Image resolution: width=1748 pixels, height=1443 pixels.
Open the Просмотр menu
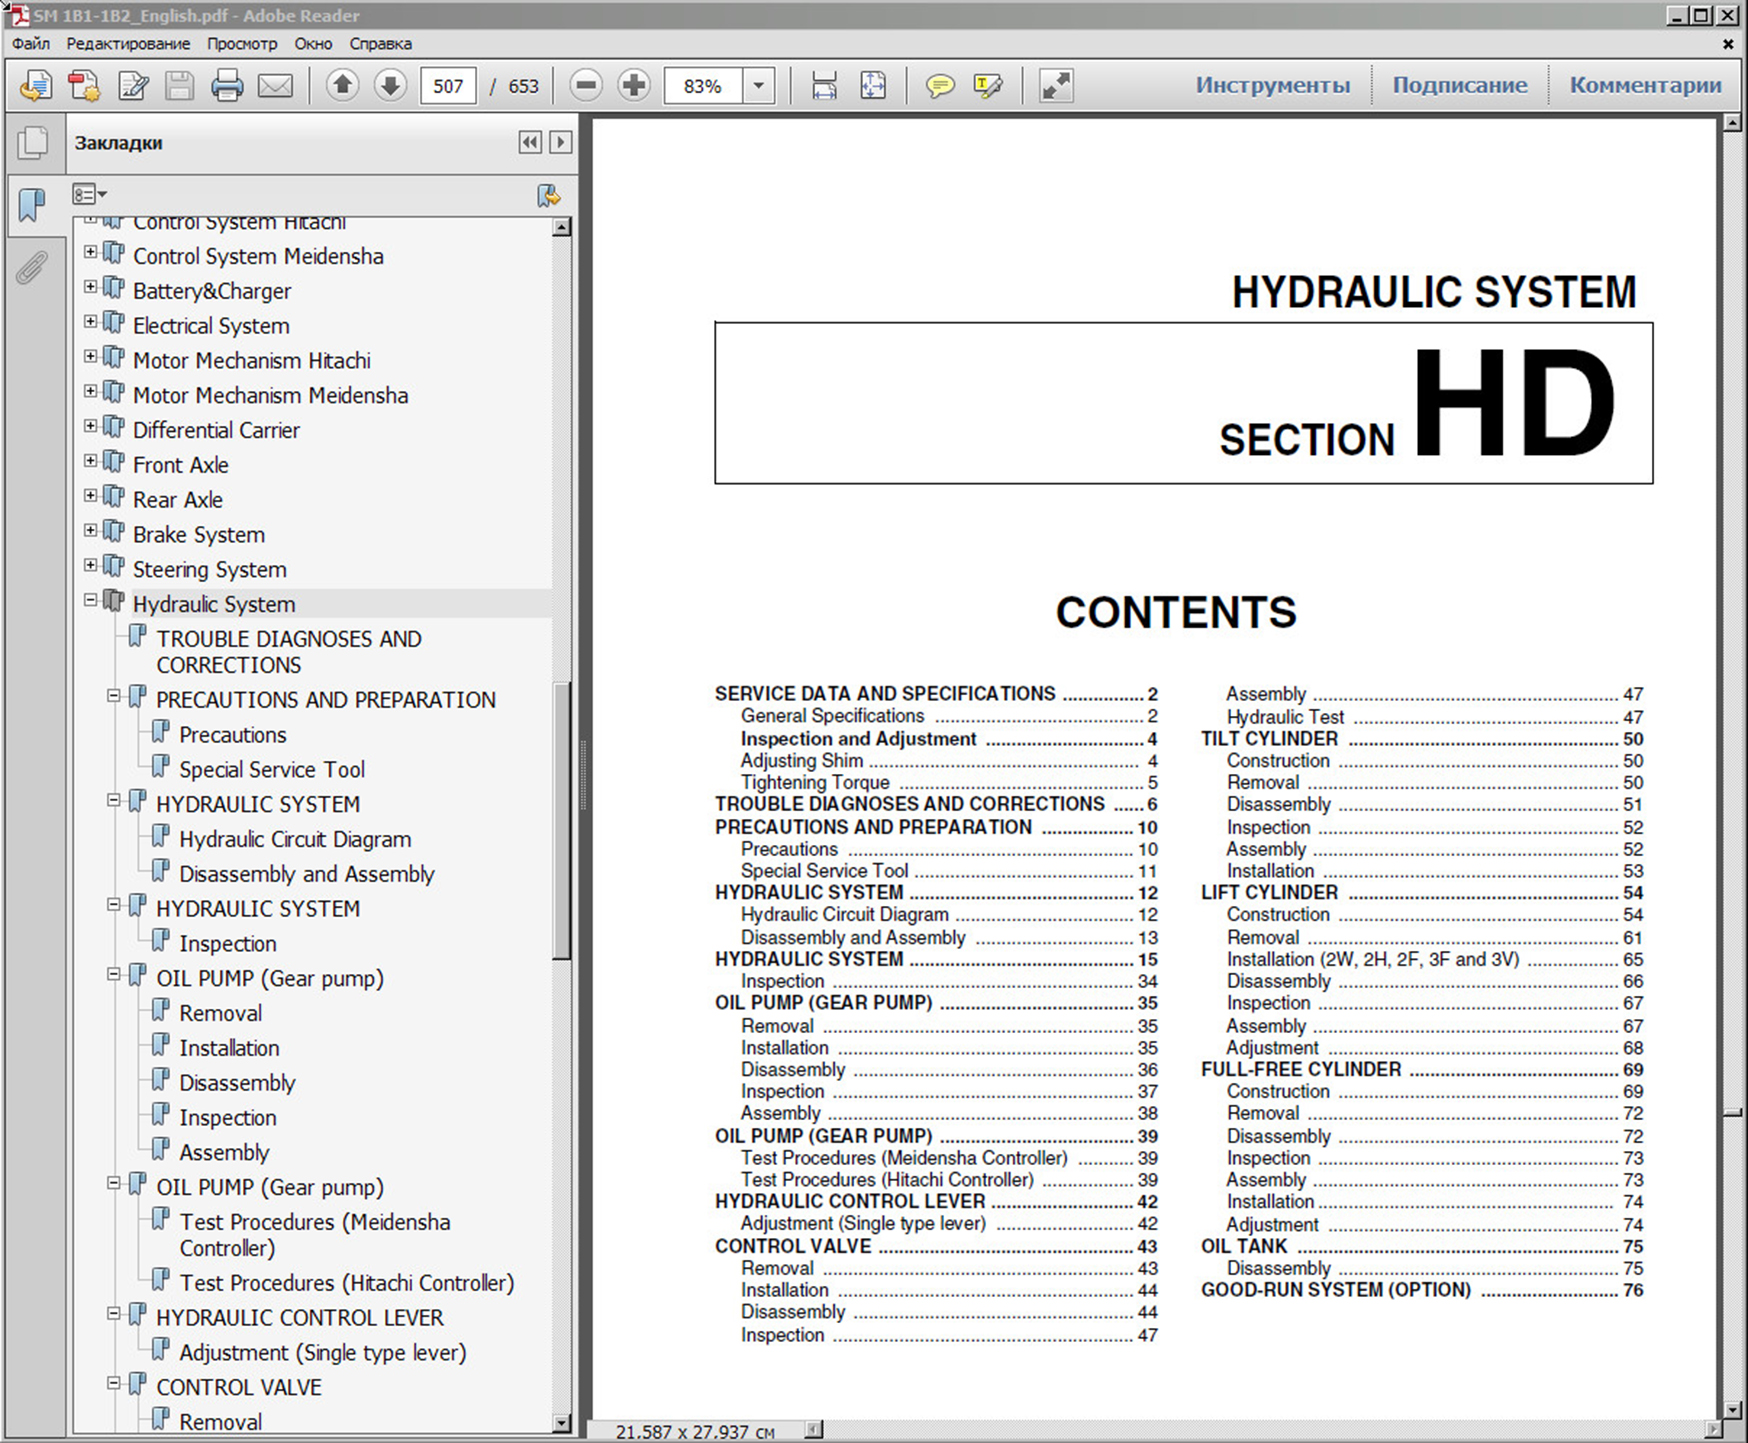coord(242,44)
